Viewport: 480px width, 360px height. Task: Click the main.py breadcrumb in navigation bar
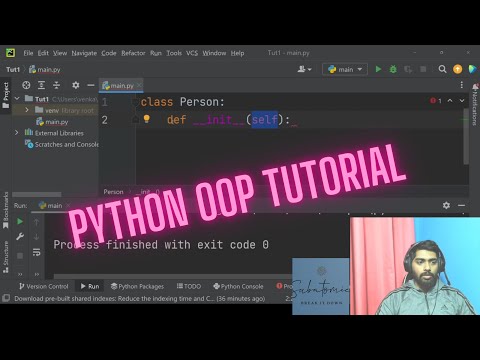coord(45,69)
